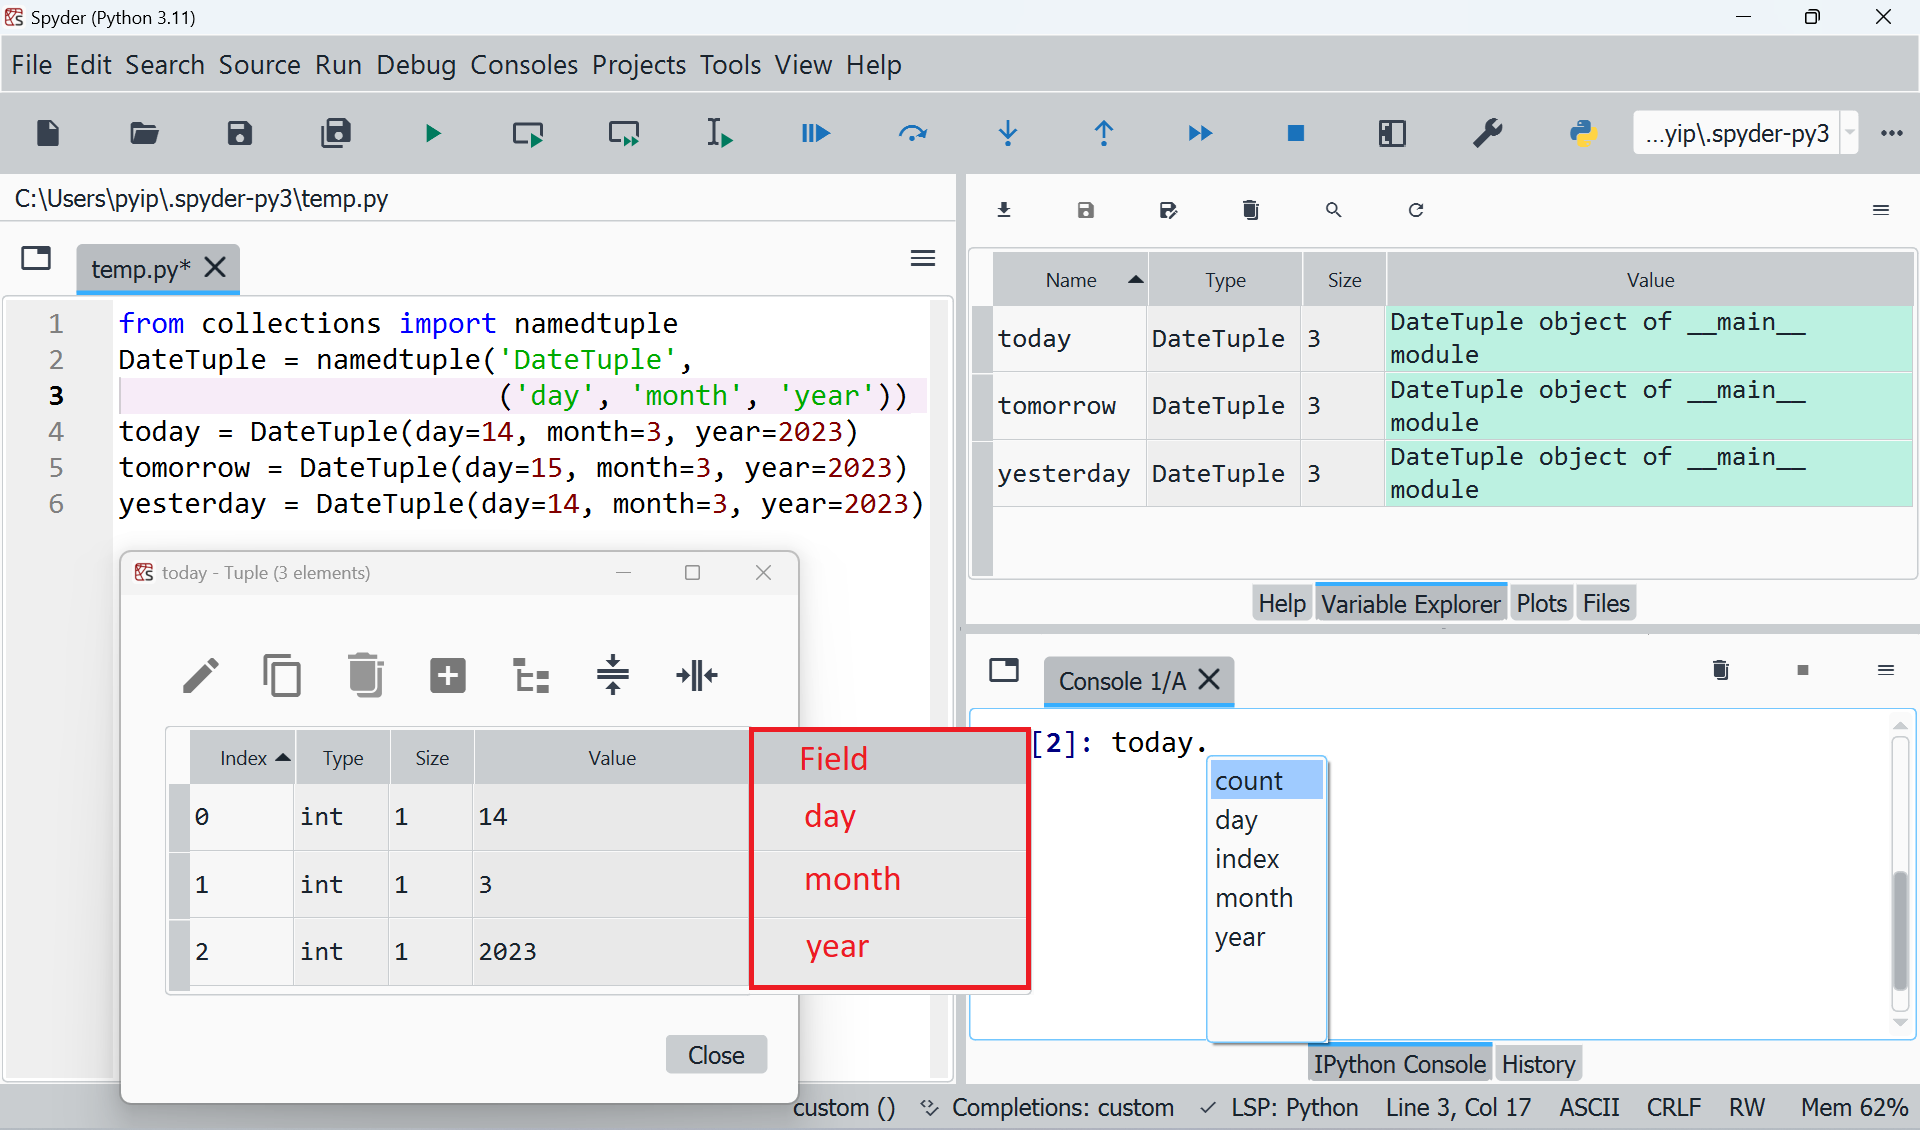Click the Edit pencil icon in tuple dialog
Viewport: 1920px width, 1130px height.
tap(200, 676)
